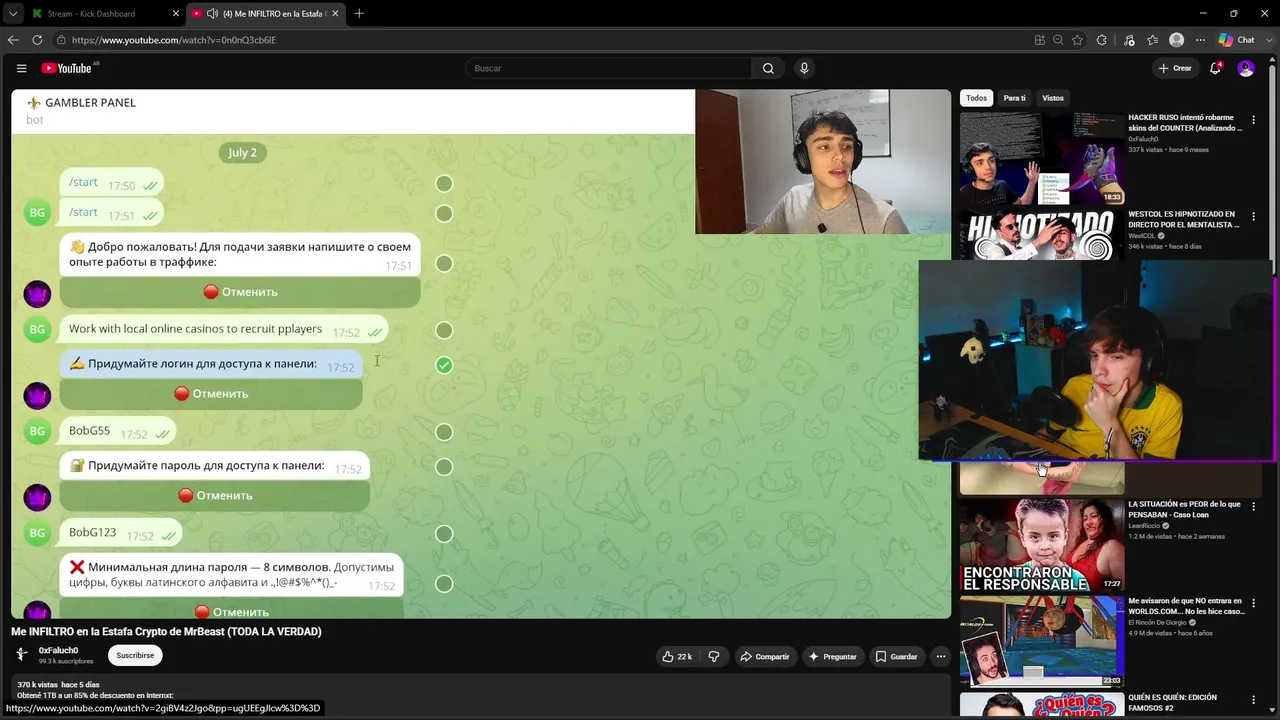Image resolution: width=1280 pixels, height=720 pixels.
Task: Open the Me avisaron de que NO entrara video thumbnail
Action: pos(1042,641)
